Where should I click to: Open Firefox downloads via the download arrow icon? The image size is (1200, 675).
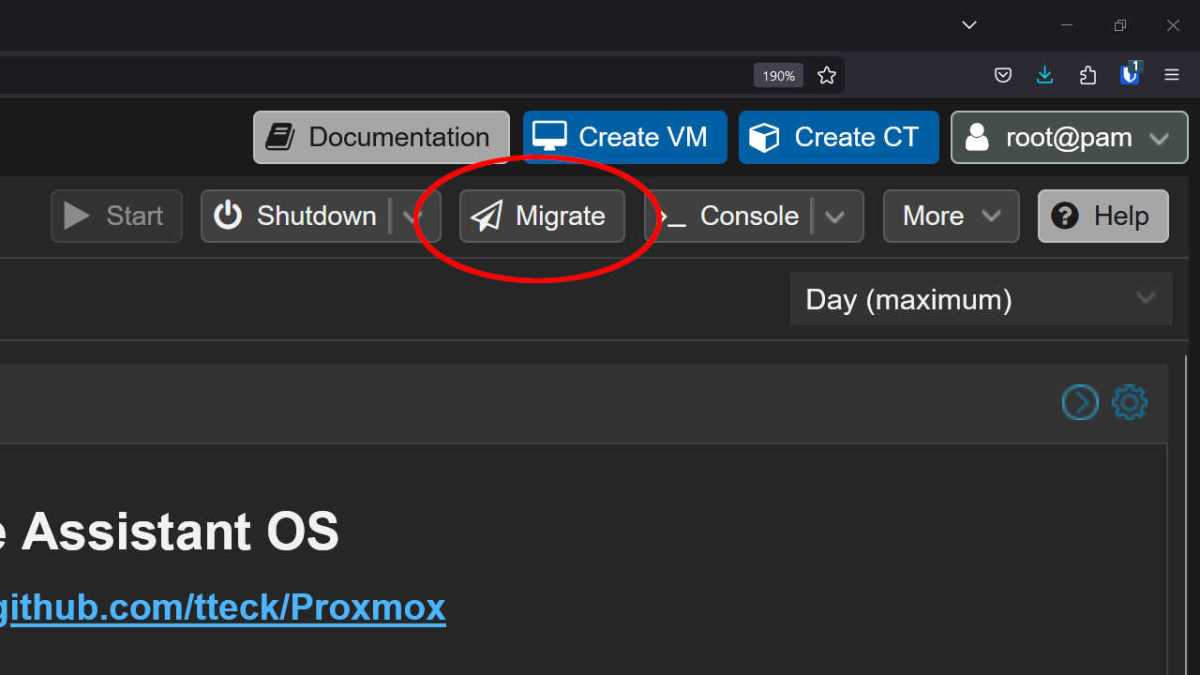pyautogui.click(x=1045, y=74)
